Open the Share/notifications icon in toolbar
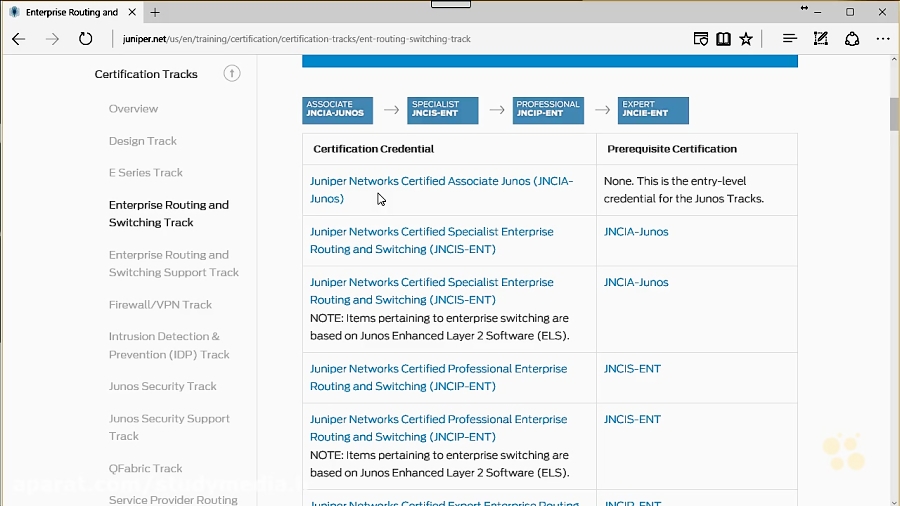 tap(852, 38)
